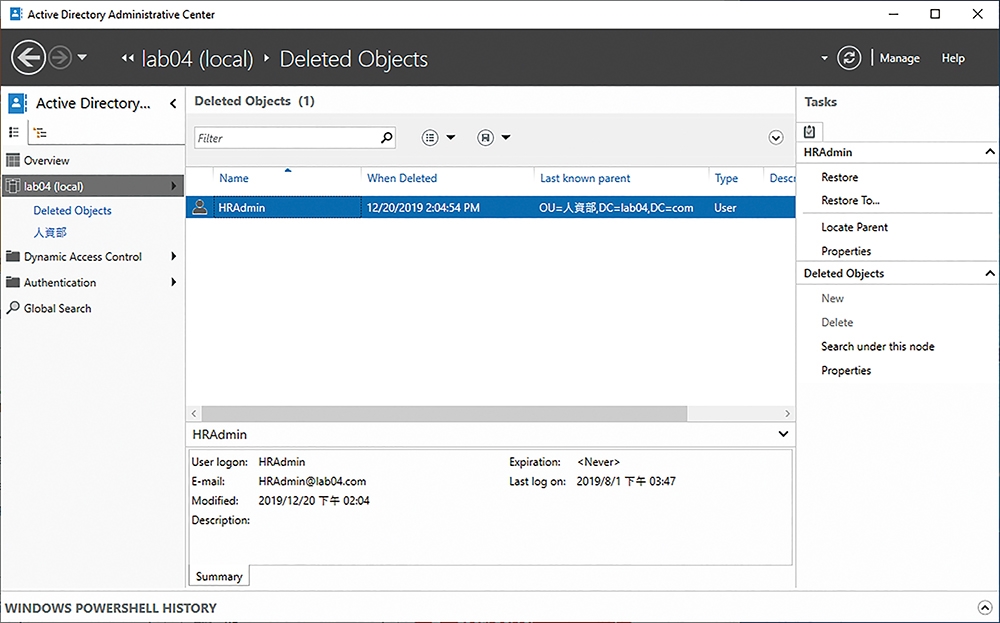Click the horizontal scrollbar thumb

445,413
